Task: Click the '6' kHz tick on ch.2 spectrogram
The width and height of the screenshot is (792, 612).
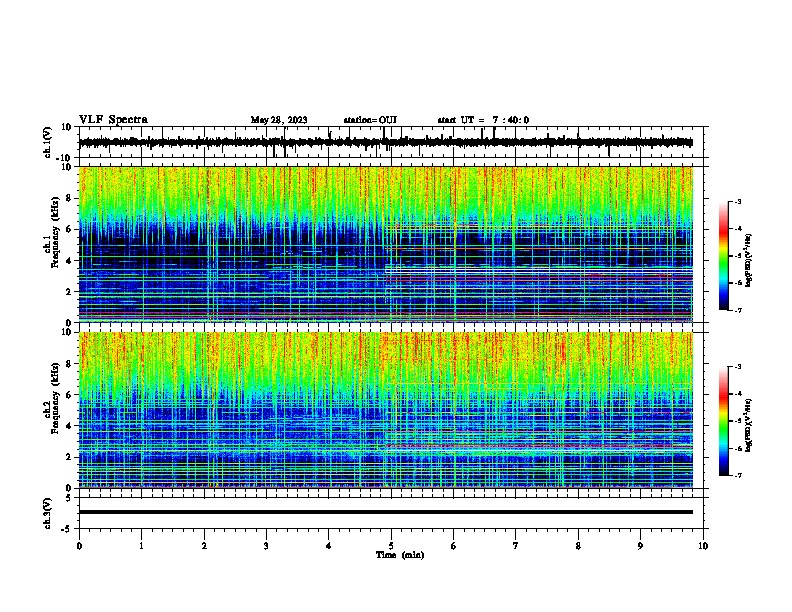Action: [x=69, y=395]
